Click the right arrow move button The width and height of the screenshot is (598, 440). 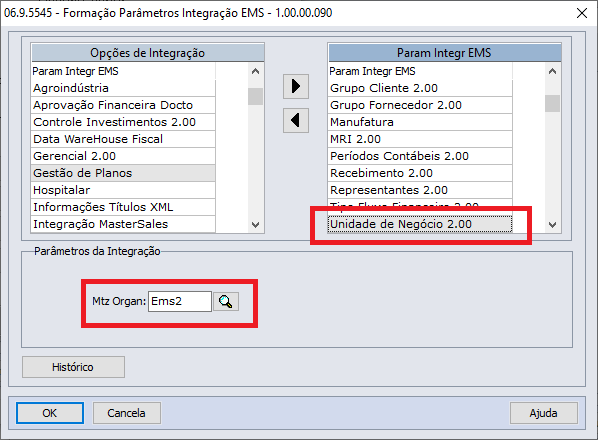coord(296,87)
